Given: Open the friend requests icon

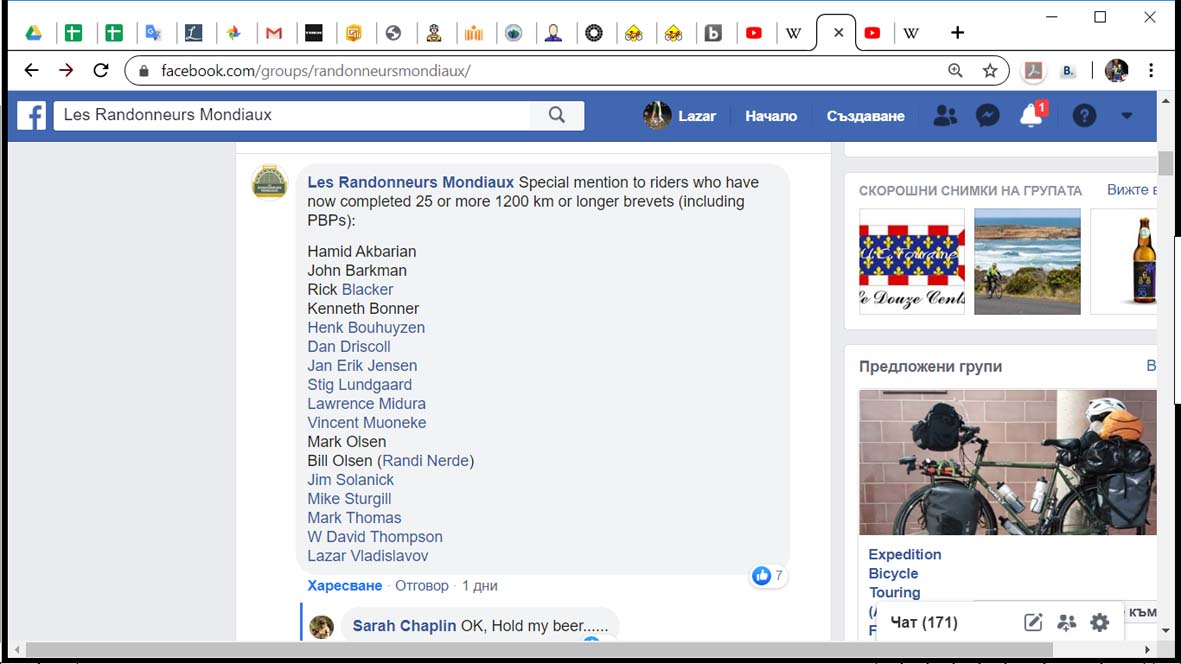Looking at the screenshot, I should pyautogui.click(x=944, y=116).
